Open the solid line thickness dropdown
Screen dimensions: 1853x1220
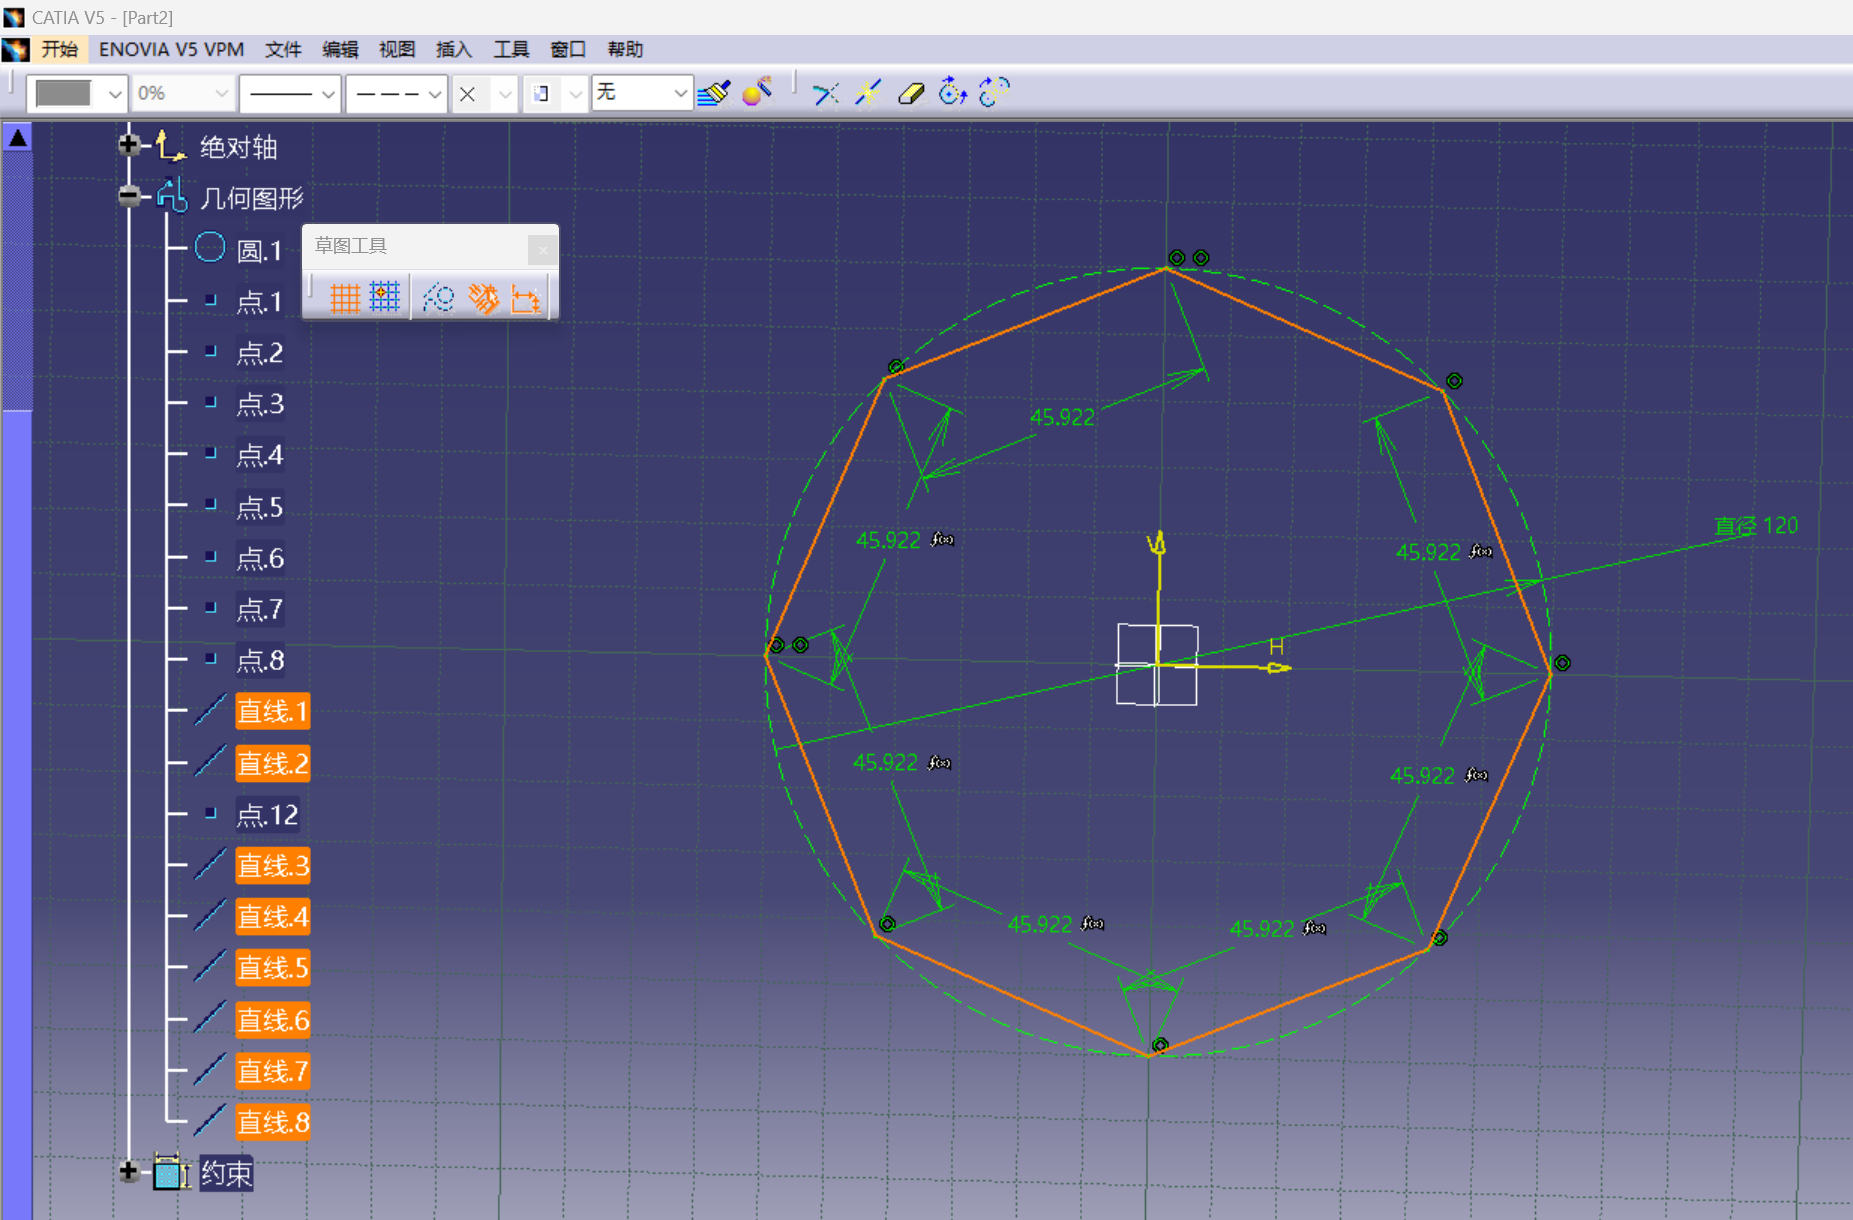[x=327, y=94]
